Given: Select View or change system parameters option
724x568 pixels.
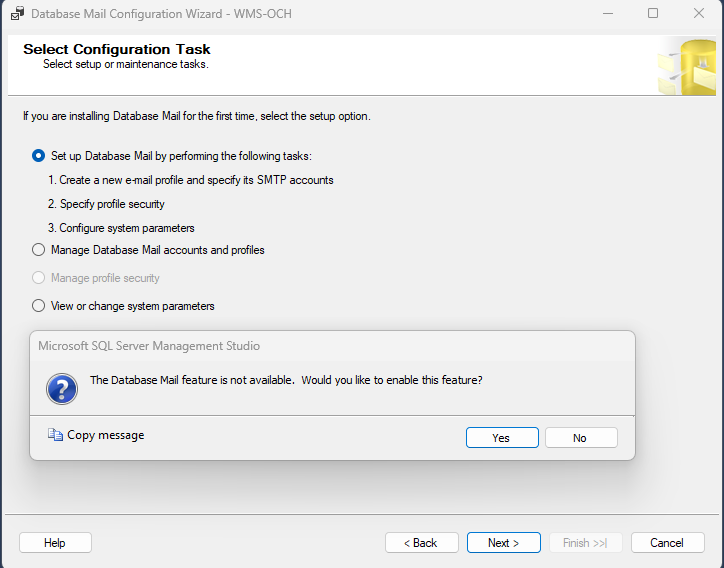Looking at the screenshot, I should coord(39,306).
